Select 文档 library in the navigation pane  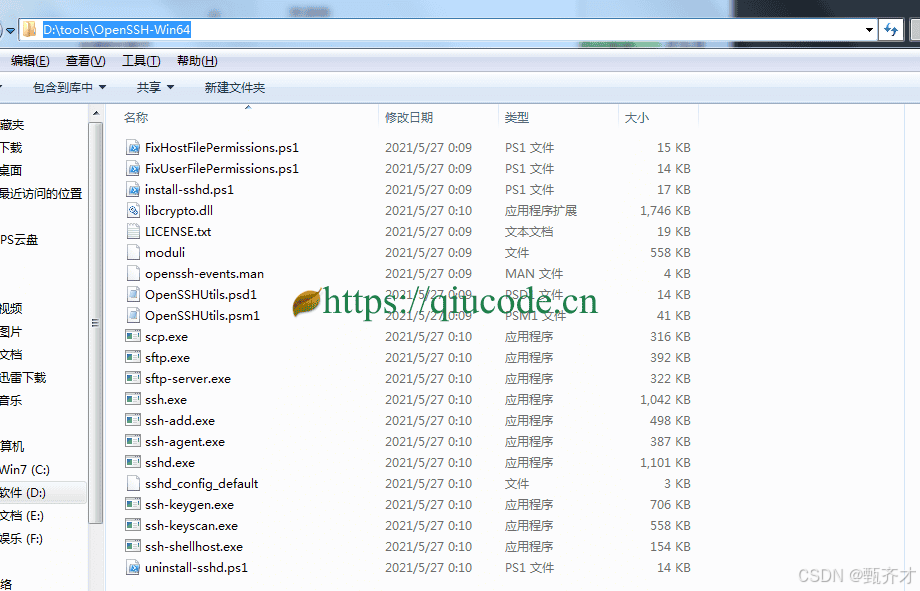[x=11, y=354]
